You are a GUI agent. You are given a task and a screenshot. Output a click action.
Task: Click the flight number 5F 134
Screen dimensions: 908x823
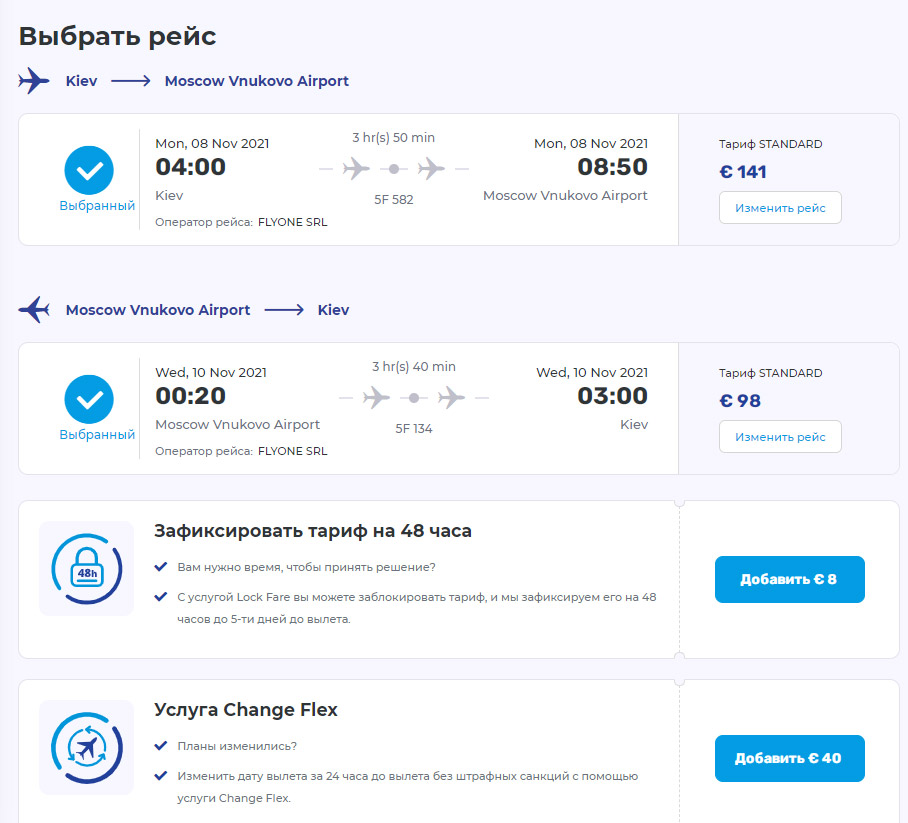tap(413, 429)
